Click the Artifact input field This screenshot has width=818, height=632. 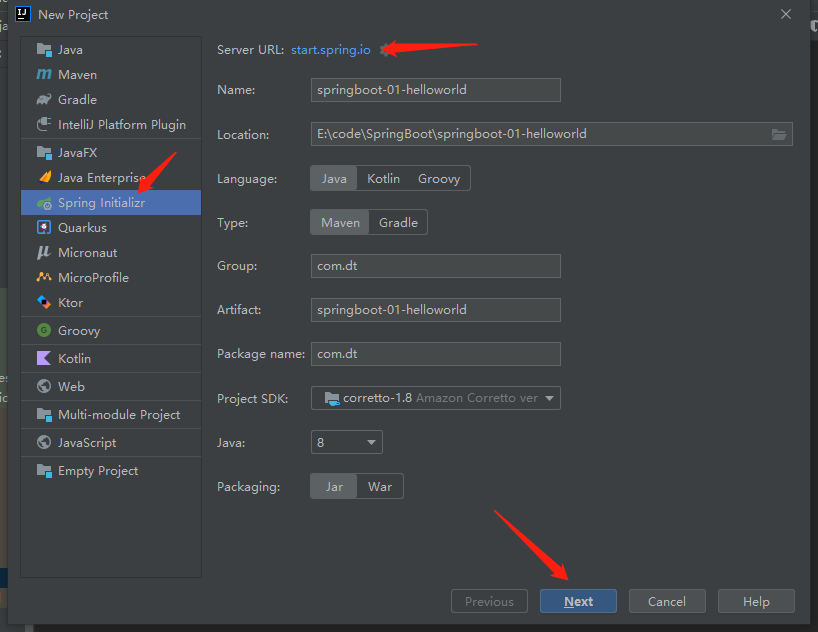click(436, 310)
